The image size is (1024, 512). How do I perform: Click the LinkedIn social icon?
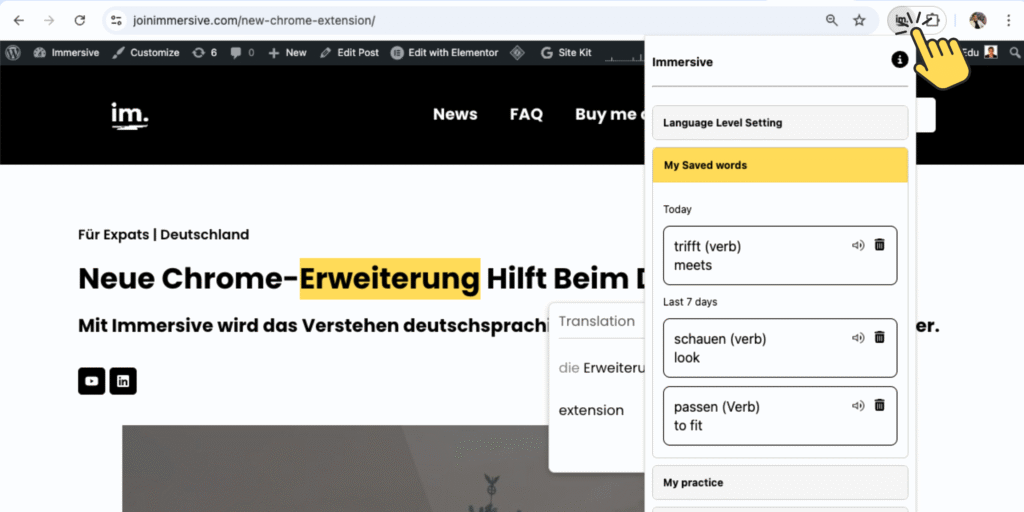123,381
